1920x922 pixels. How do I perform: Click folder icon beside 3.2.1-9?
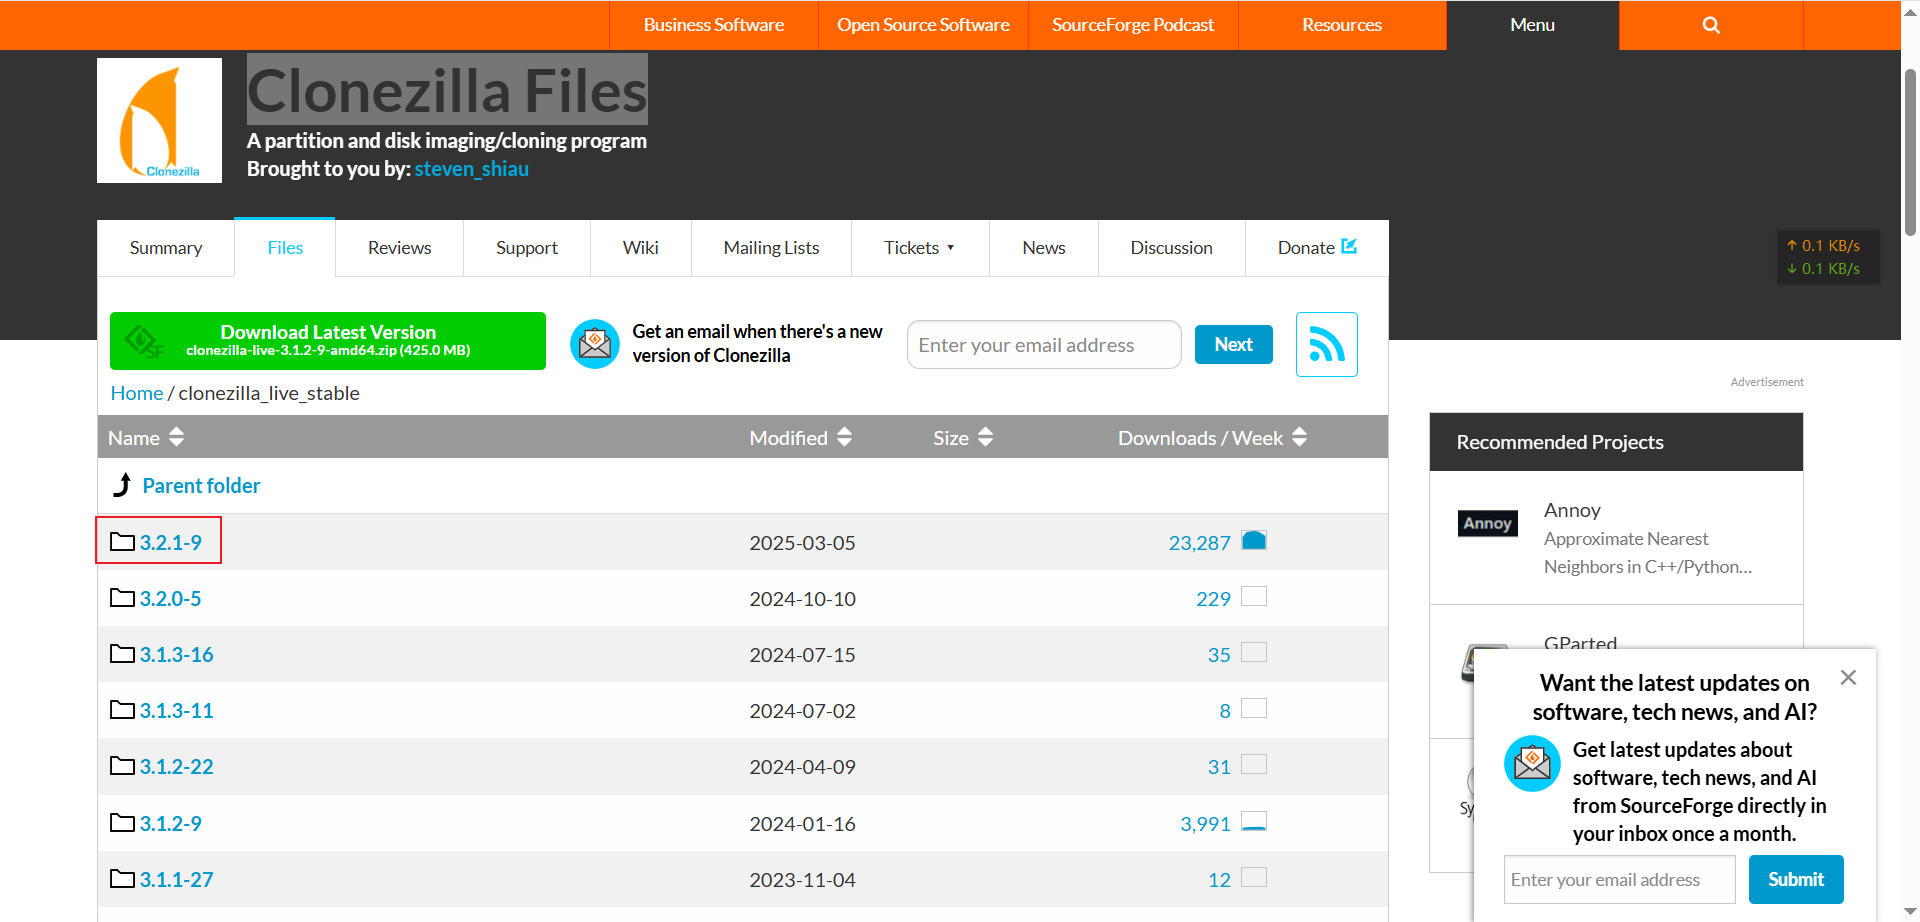tap(122, 542)
